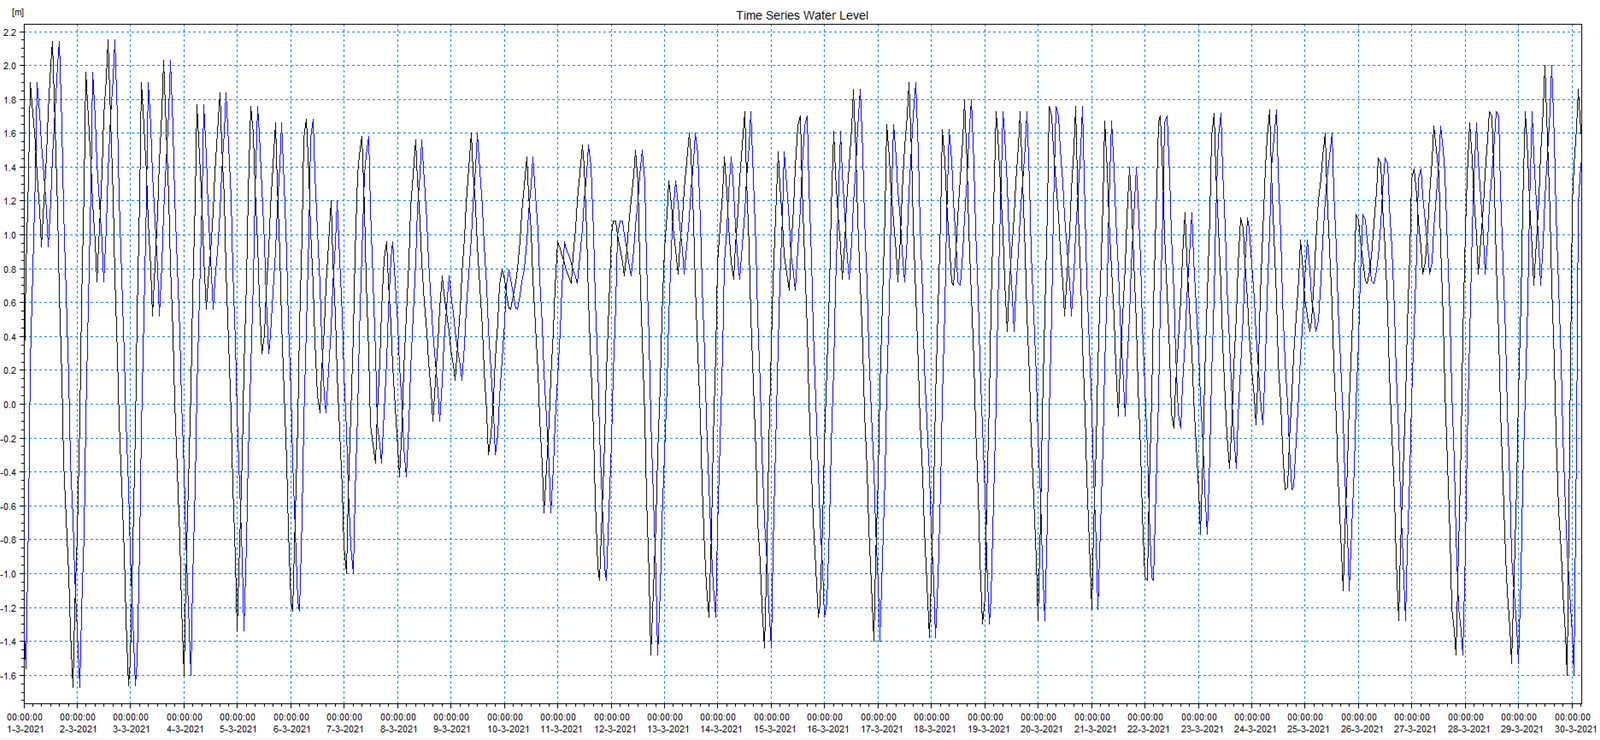Viewport: 1600px width, 740px height.
Task: Select the 1.6 y-axis tick label
Action: (10, 134)
